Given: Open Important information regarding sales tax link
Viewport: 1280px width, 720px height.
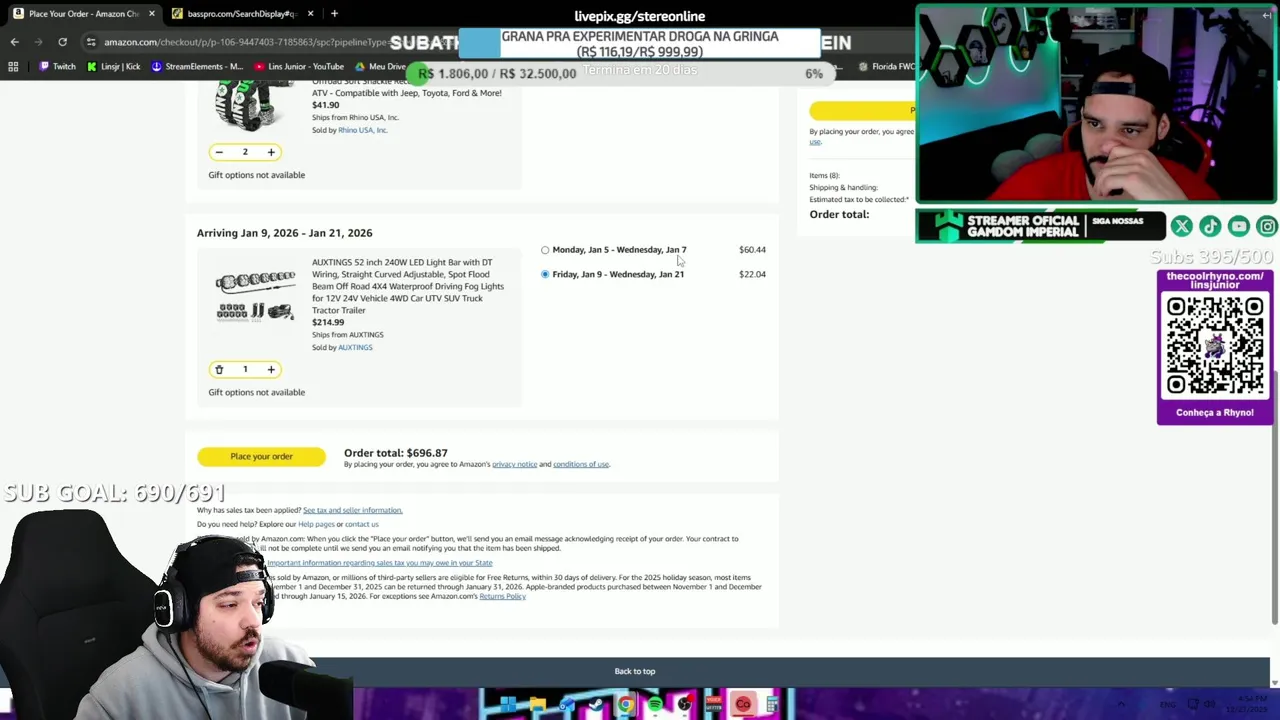Looking at the screenshot, I should coord(380,563).
